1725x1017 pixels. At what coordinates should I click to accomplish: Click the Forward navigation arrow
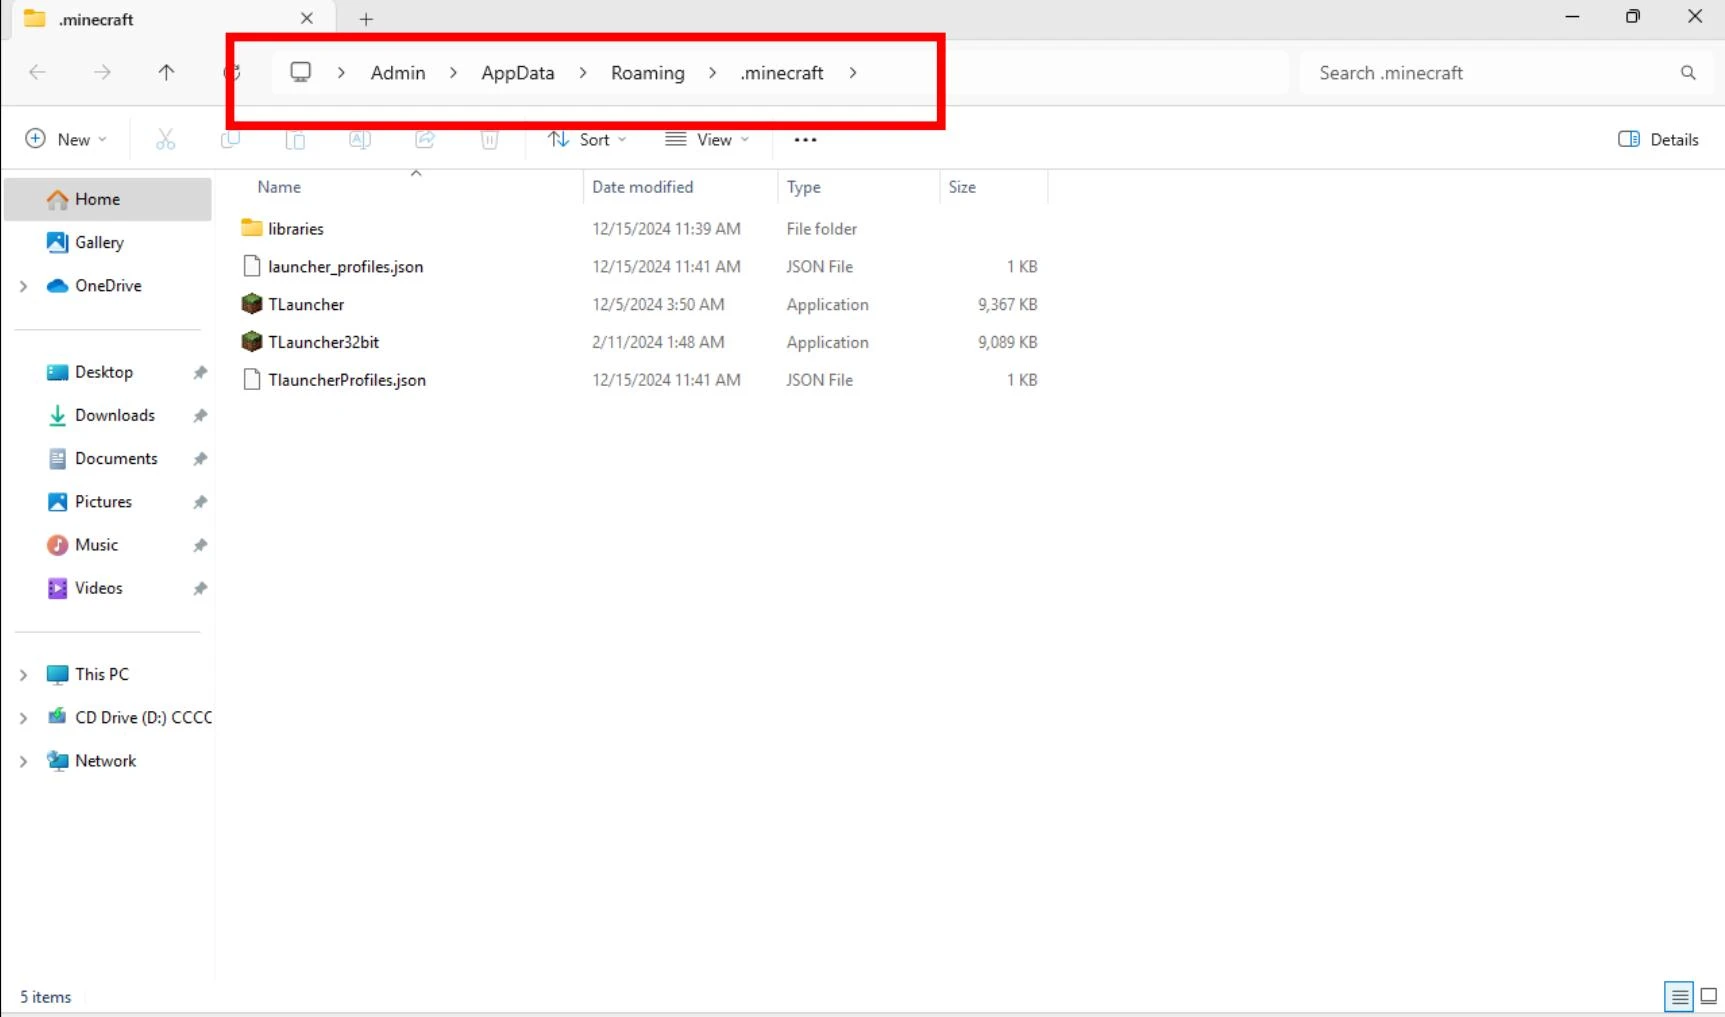(x=102, y=72)
